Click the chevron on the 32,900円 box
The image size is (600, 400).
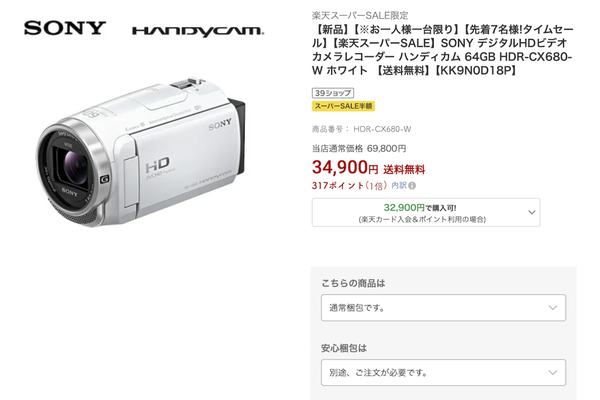[532, 212]
